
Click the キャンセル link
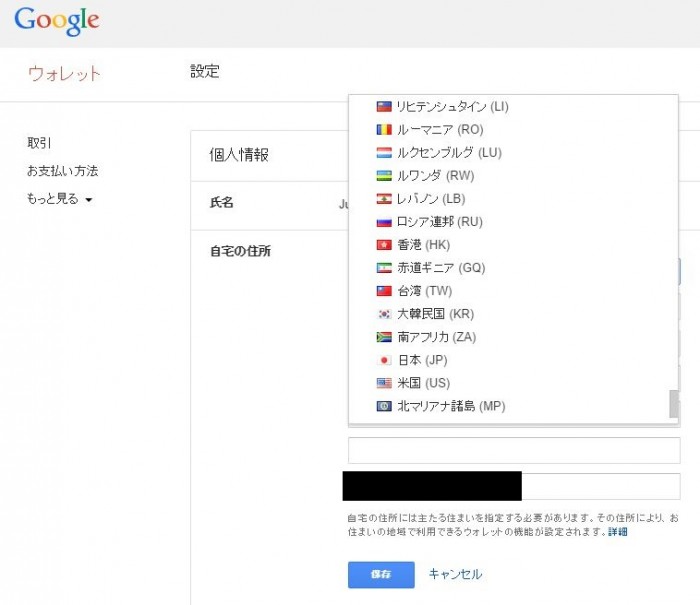click(x=455, y=574)
